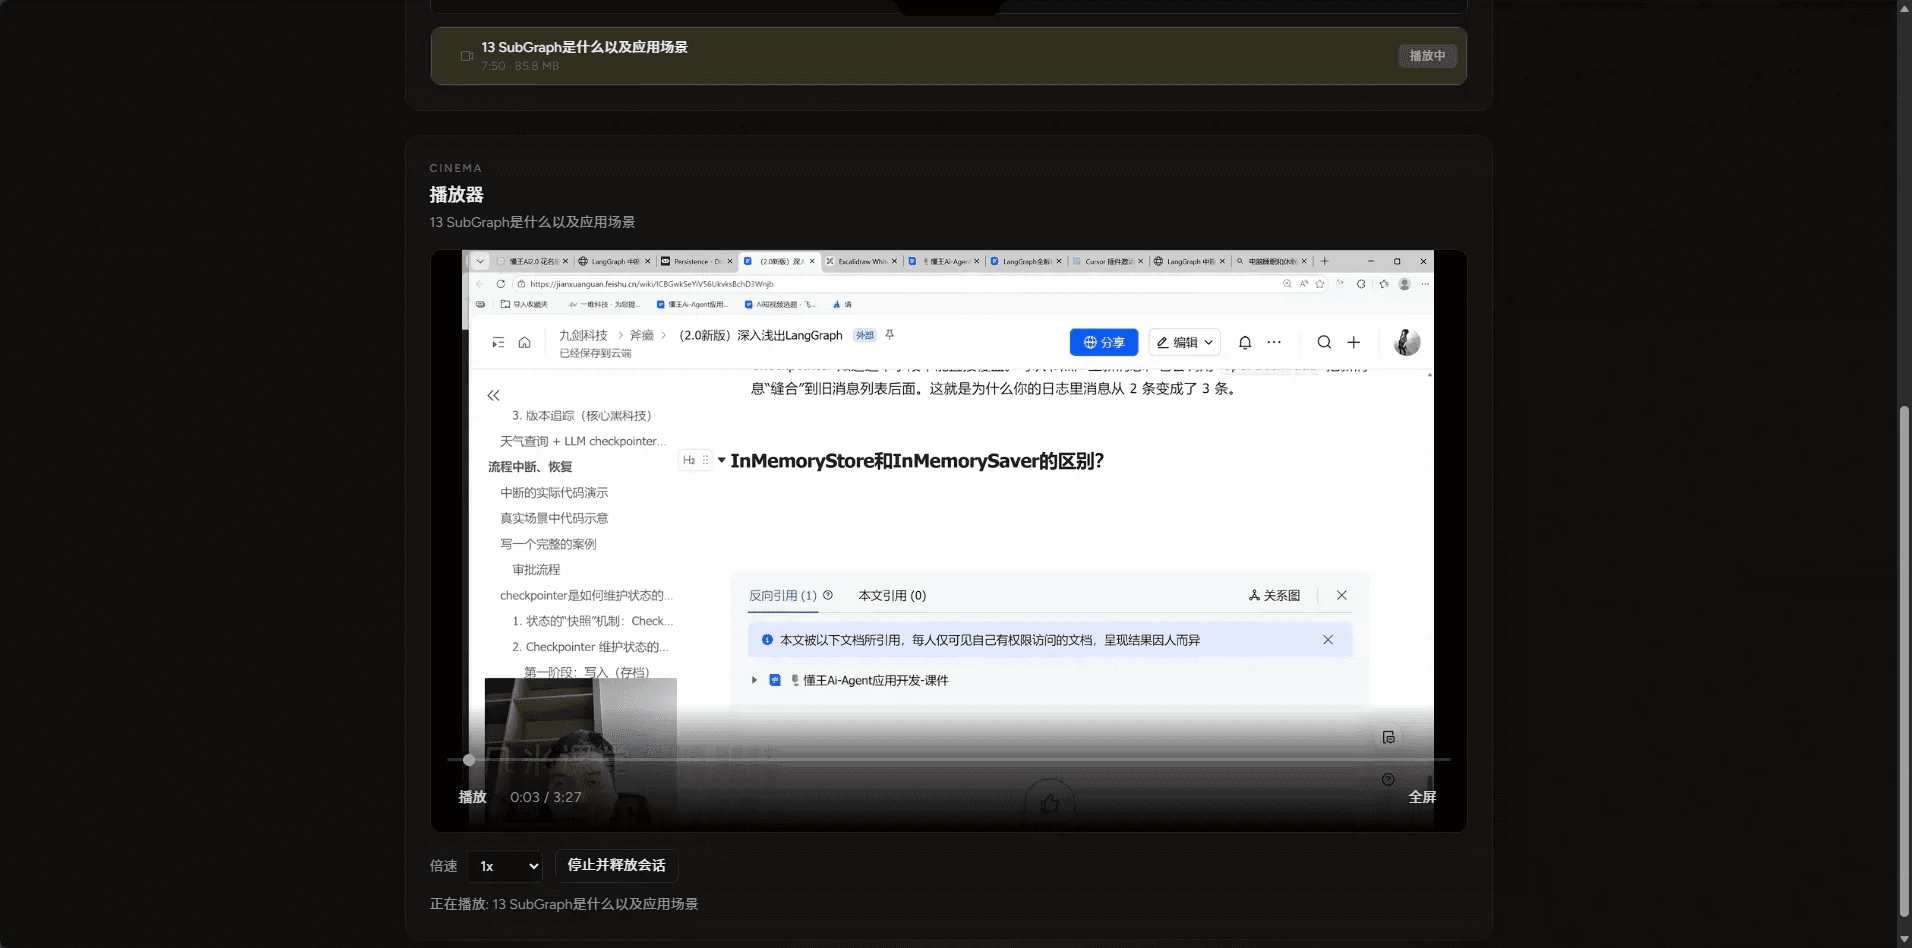Select outline item 1. 状态的"快照"机制
The width and height of the screenshot is (1912, 948).
coord(592,621)
